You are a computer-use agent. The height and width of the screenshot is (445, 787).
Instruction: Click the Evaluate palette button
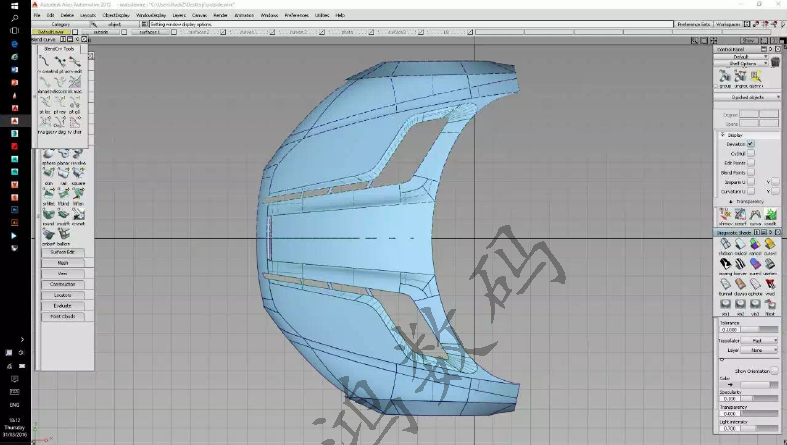(63, 306)
